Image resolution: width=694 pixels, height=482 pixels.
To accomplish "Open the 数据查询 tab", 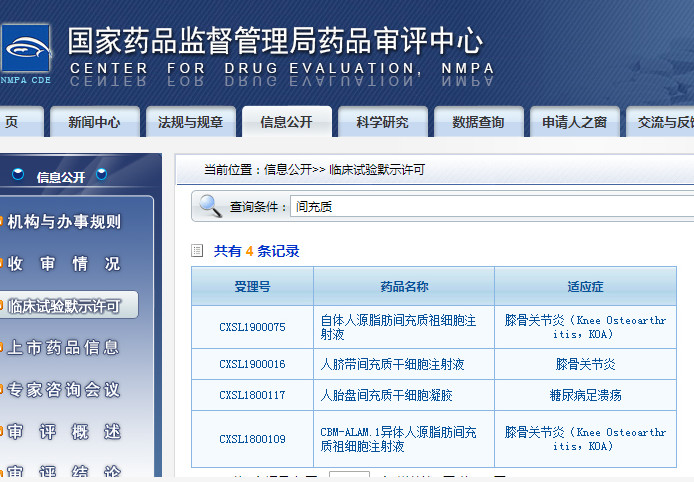I will pyautogui.click(x=478, y=122).
